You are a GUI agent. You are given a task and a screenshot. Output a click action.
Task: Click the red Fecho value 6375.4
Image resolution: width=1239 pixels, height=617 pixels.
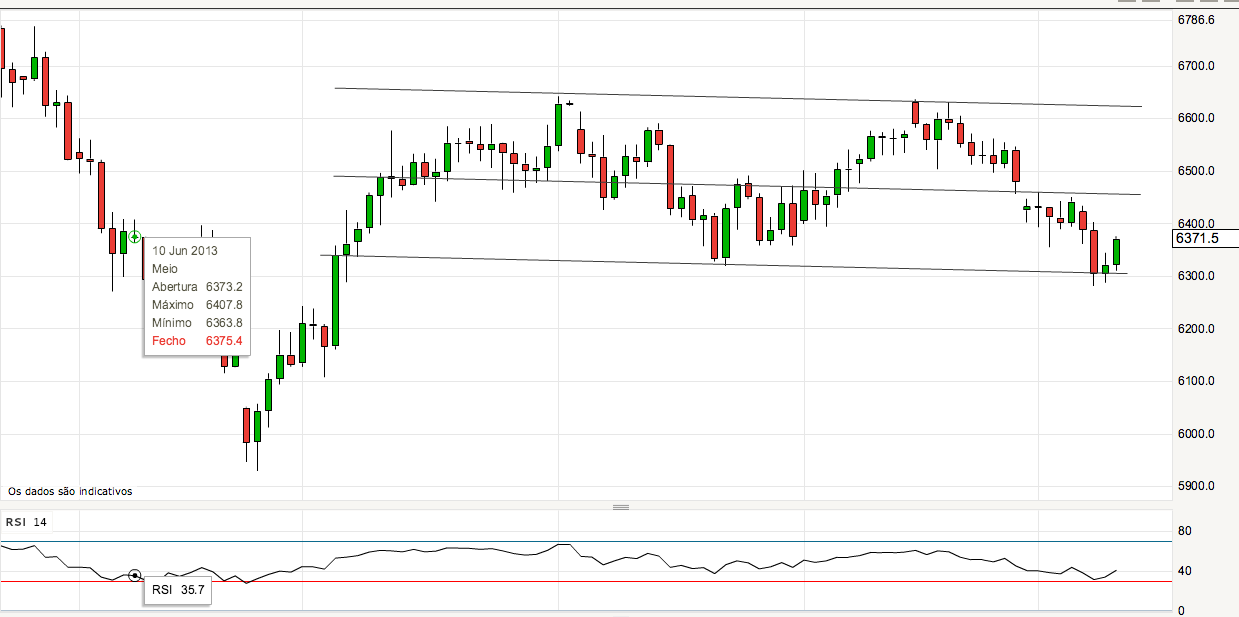(224, 341)
